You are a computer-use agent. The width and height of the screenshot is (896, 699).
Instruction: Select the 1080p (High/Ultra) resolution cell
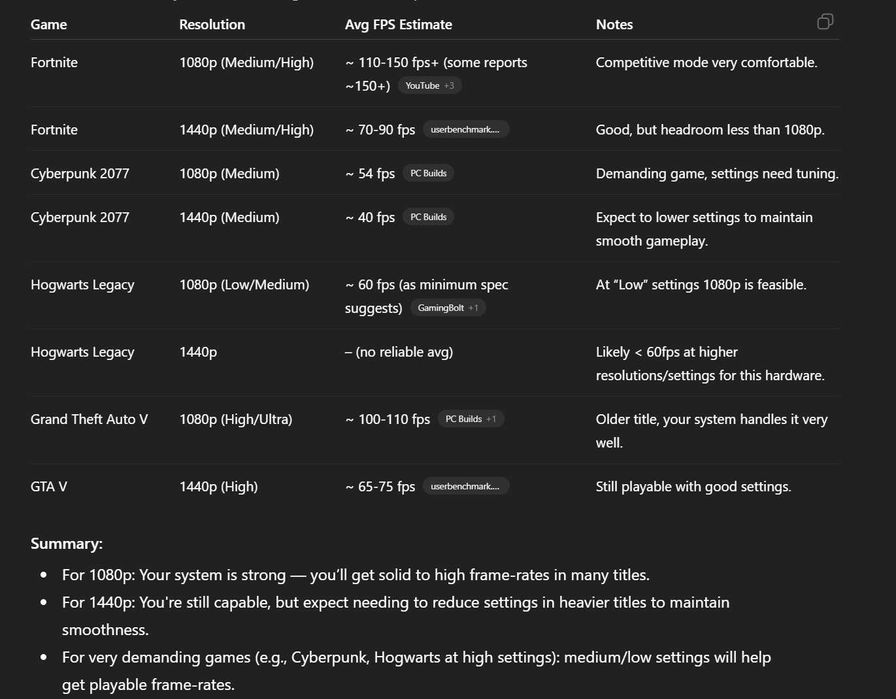pyautogui.click(x=236, y=419)
